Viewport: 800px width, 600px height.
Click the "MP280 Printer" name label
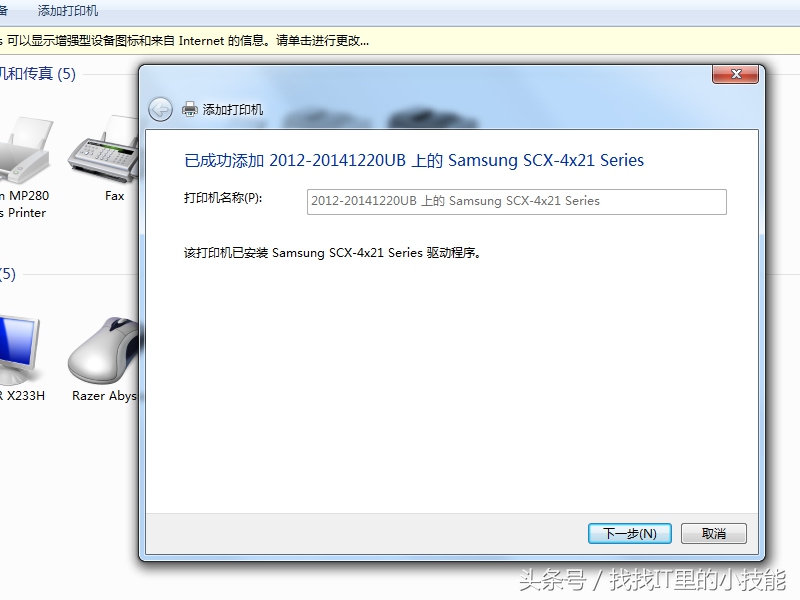tap(24, 204)
